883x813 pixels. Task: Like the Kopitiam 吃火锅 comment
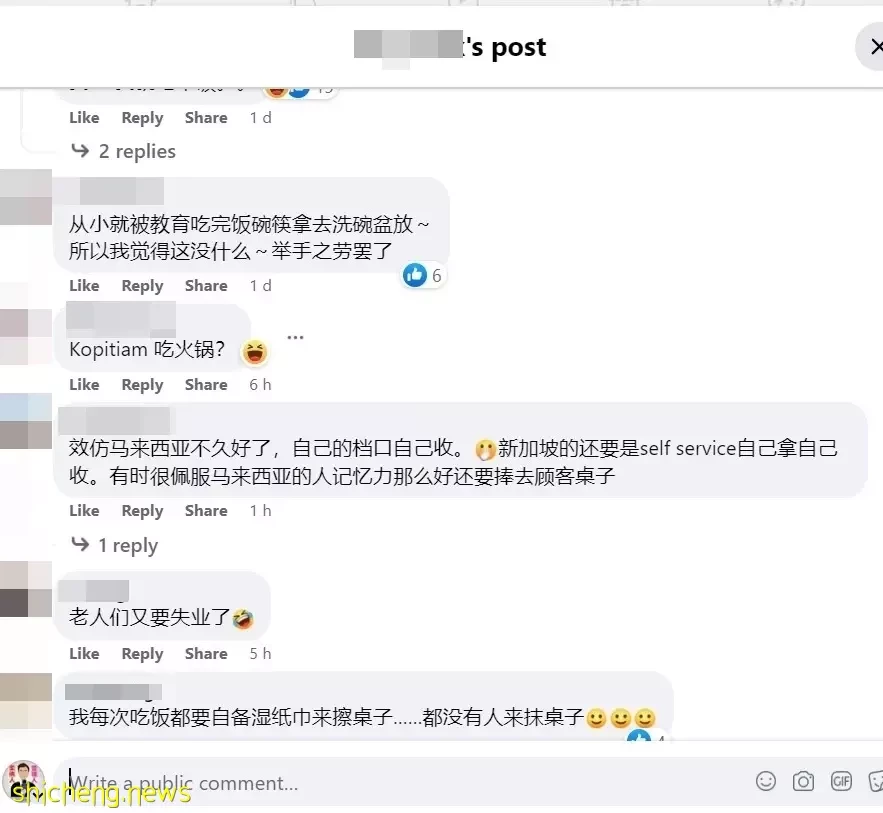pyautogui.click(x=84, y=385)
